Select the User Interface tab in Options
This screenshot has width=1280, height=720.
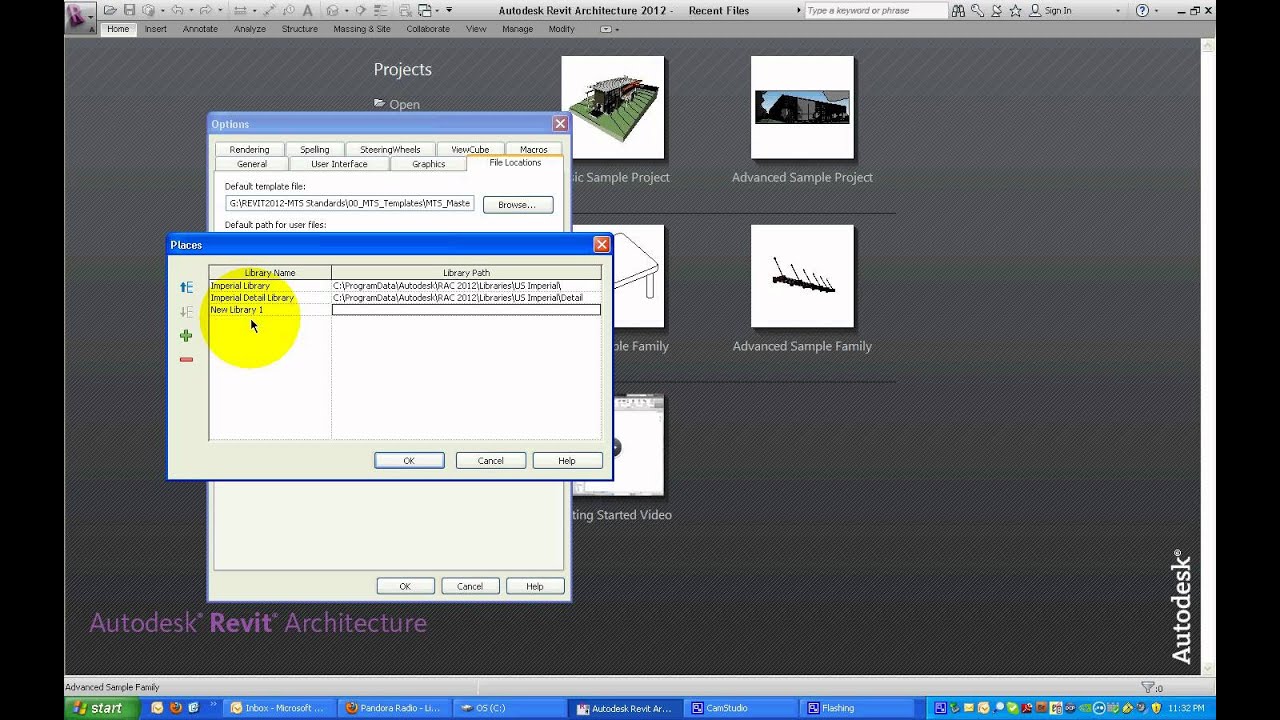click(339, 164)
